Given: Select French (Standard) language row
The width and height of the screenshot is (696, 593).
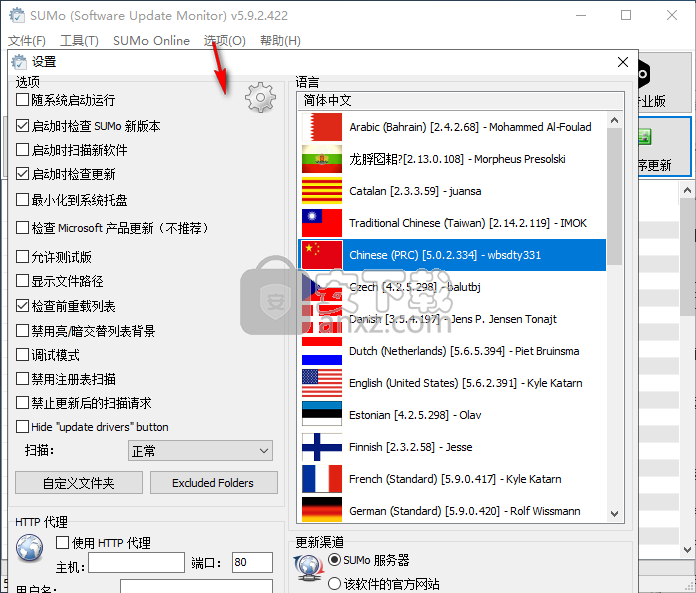Looking at the screenshot, I should tap(453, 478).
